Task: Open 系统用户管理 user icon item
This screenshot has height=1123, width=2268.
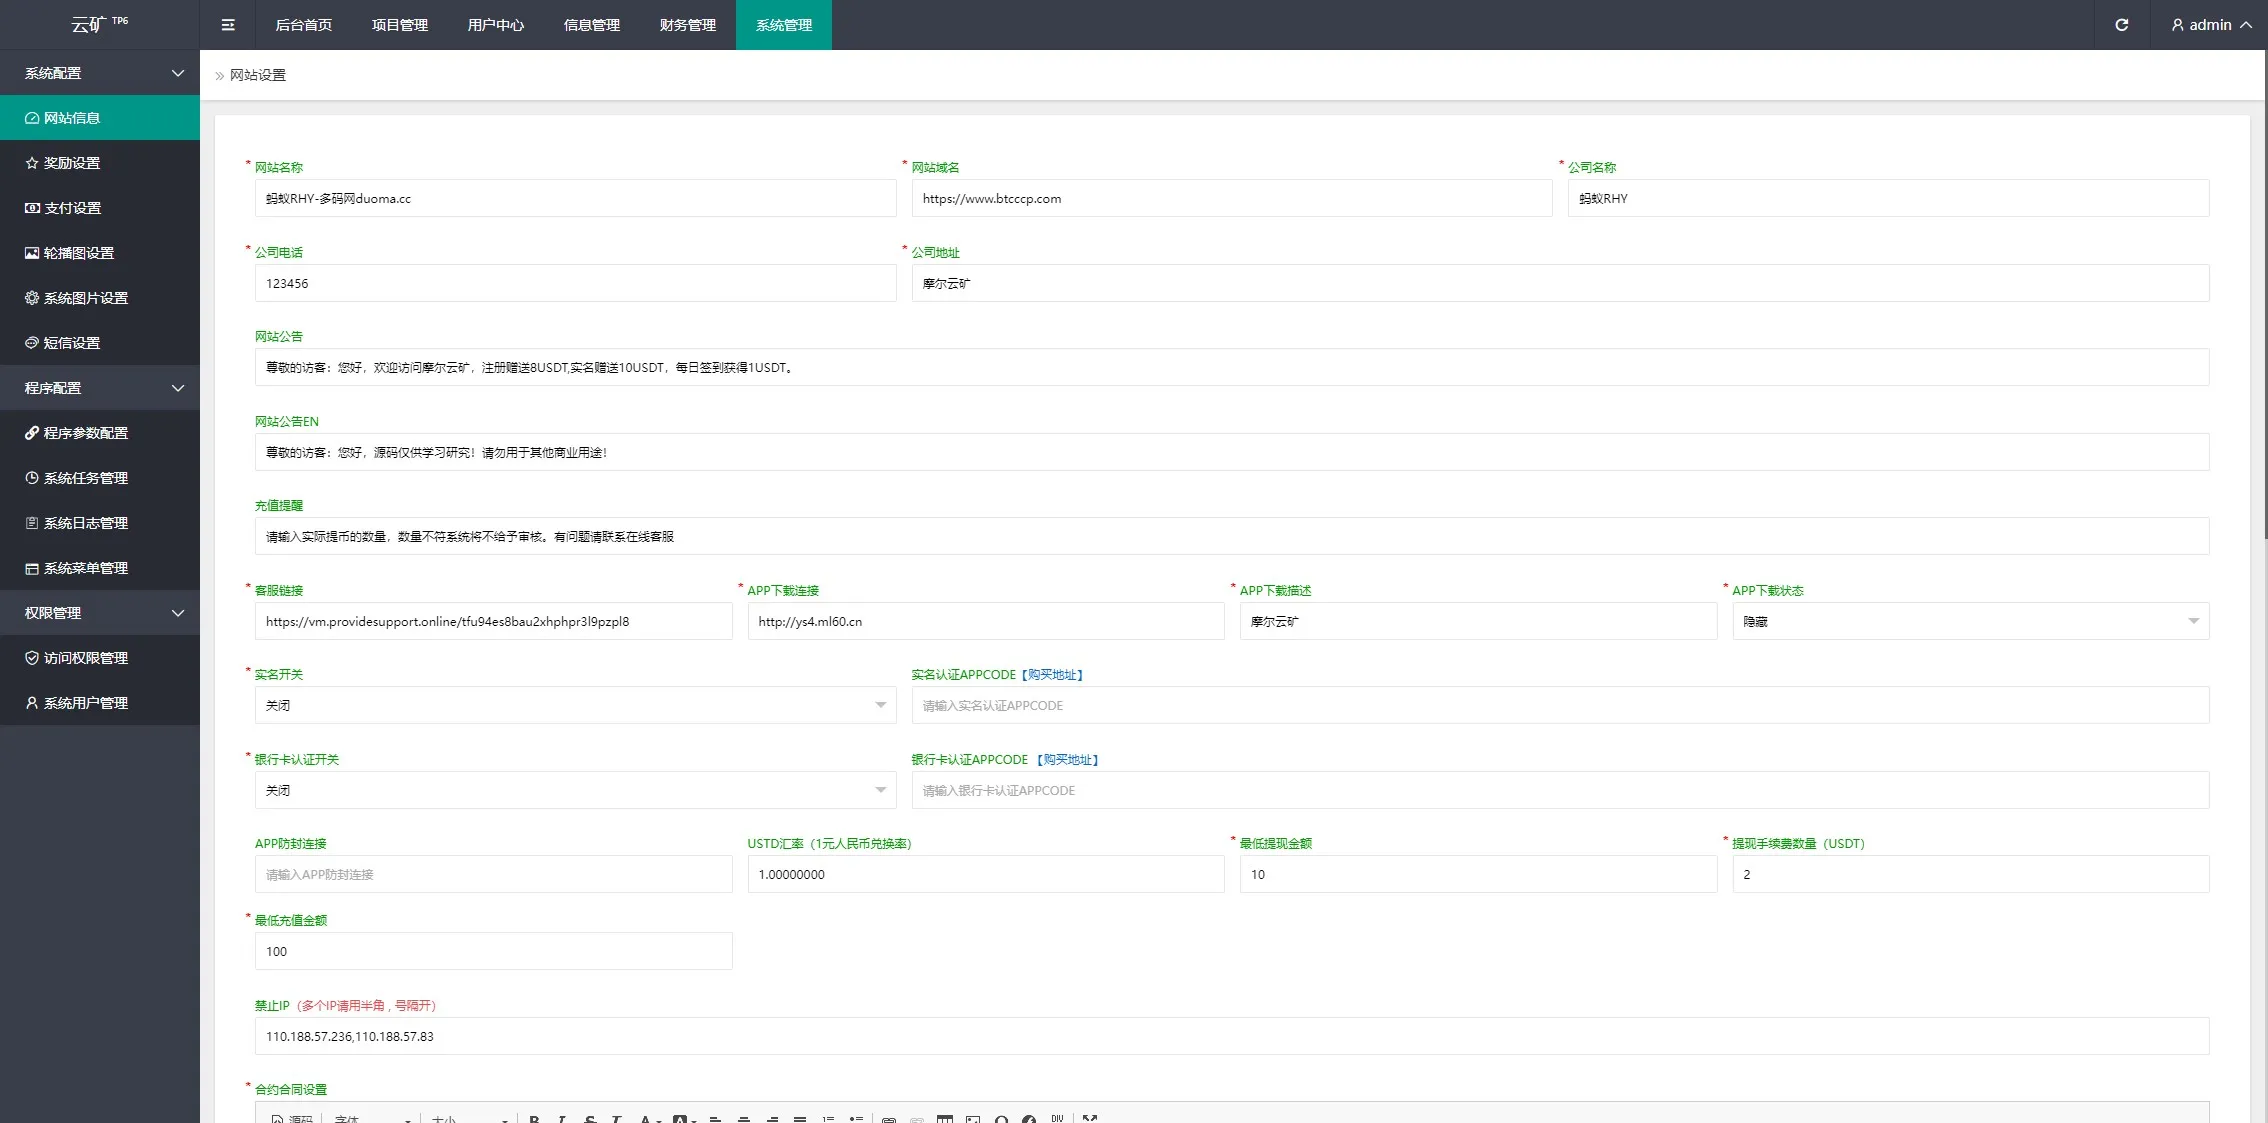Action: tap(85, 703)
